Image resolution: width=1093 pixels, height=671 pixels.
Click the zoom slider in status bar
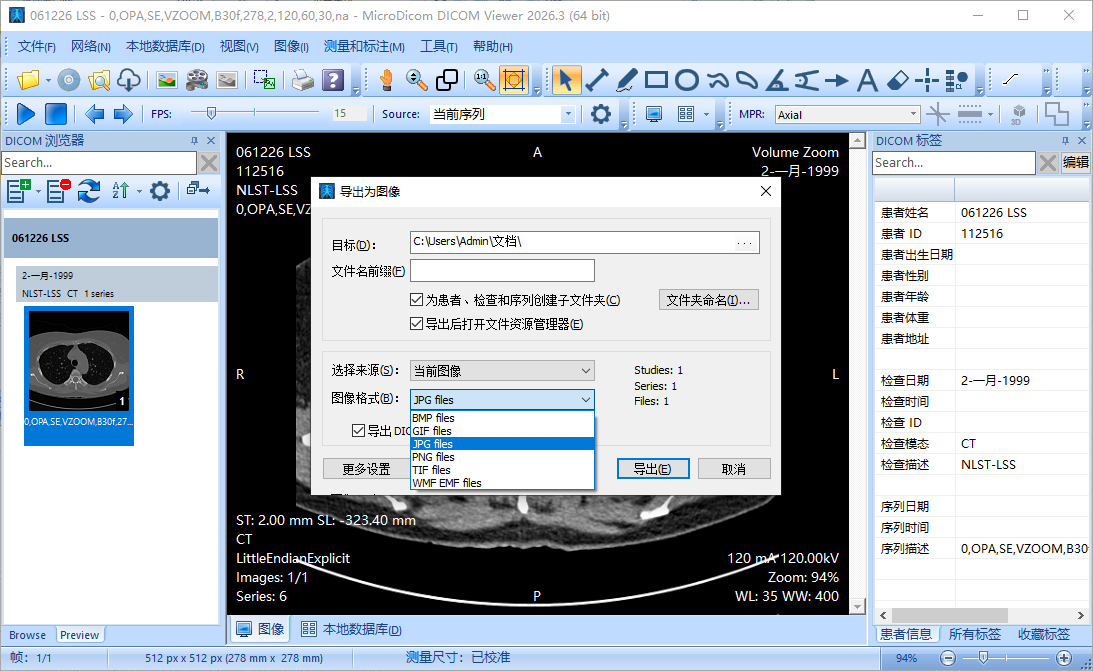pos(983,657)
